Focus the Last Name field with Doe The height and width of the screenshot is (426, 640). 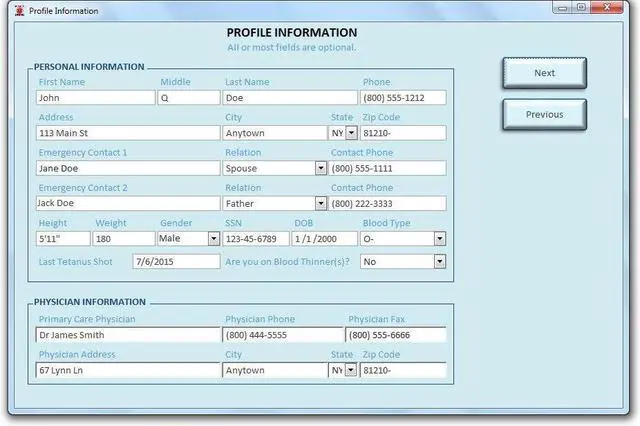pyautogui.click(x=290, y=98)
